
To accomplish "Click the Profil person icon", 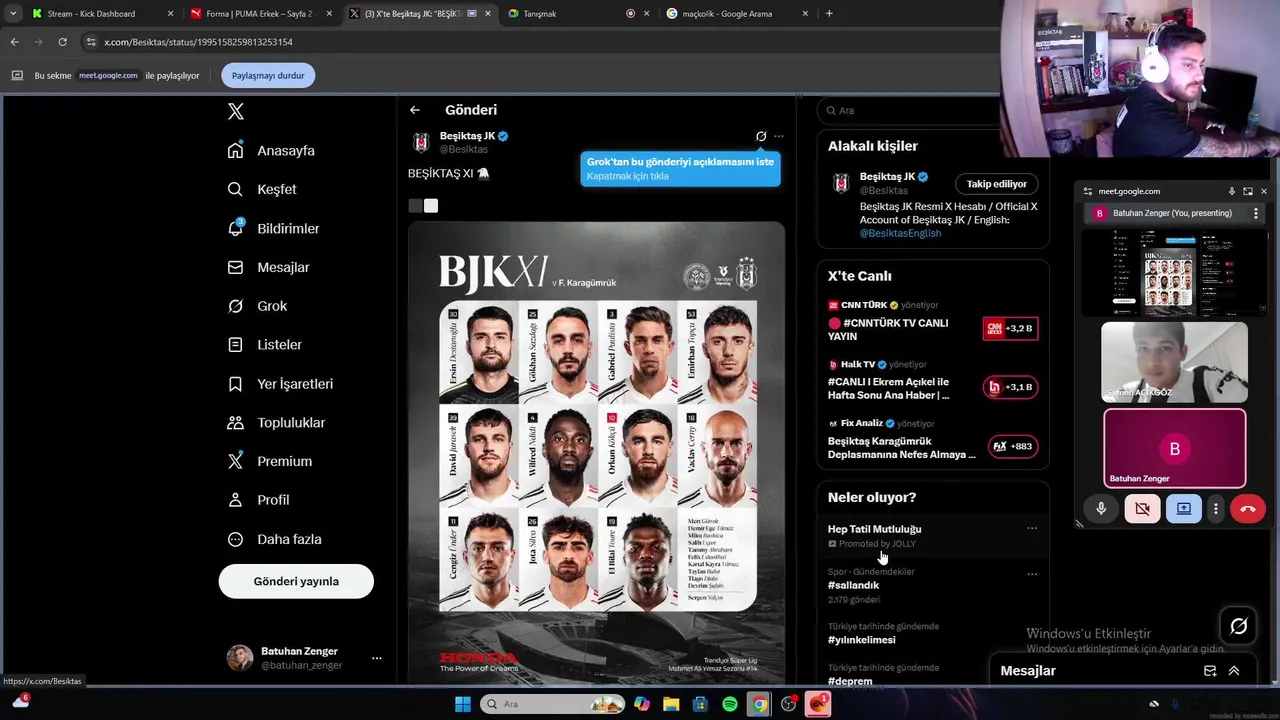I will pos(235,500).
